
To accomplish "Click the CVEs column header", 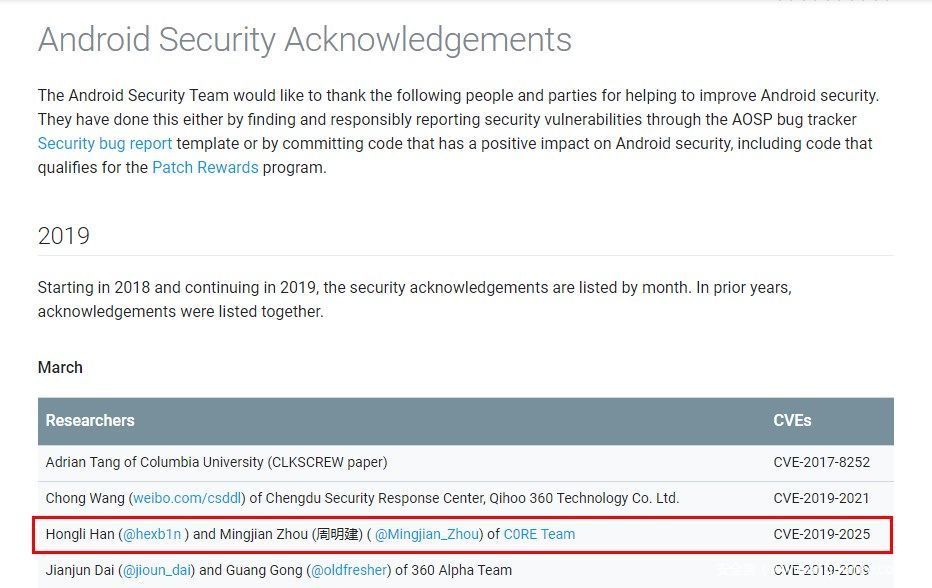I will 792,420.
